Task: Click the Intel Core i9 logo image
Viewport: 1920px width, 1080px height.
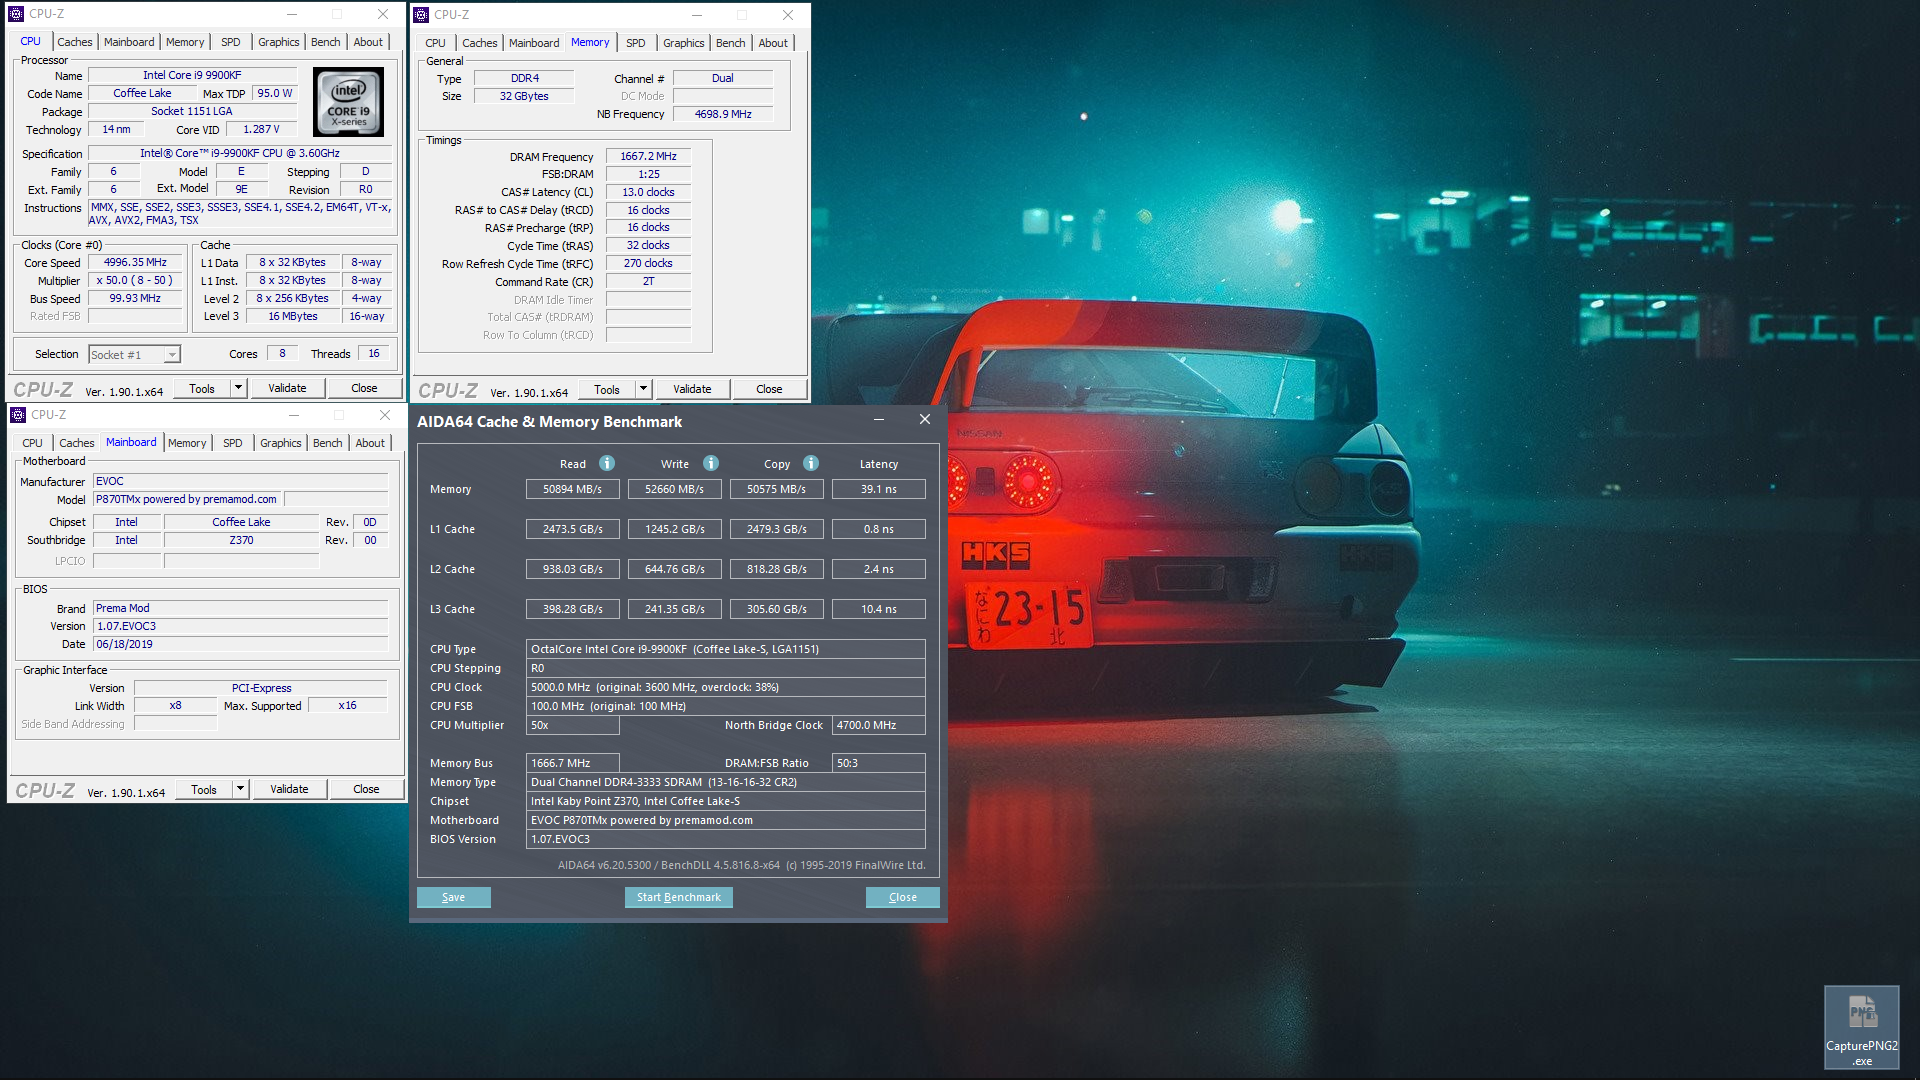Action: 348,102
